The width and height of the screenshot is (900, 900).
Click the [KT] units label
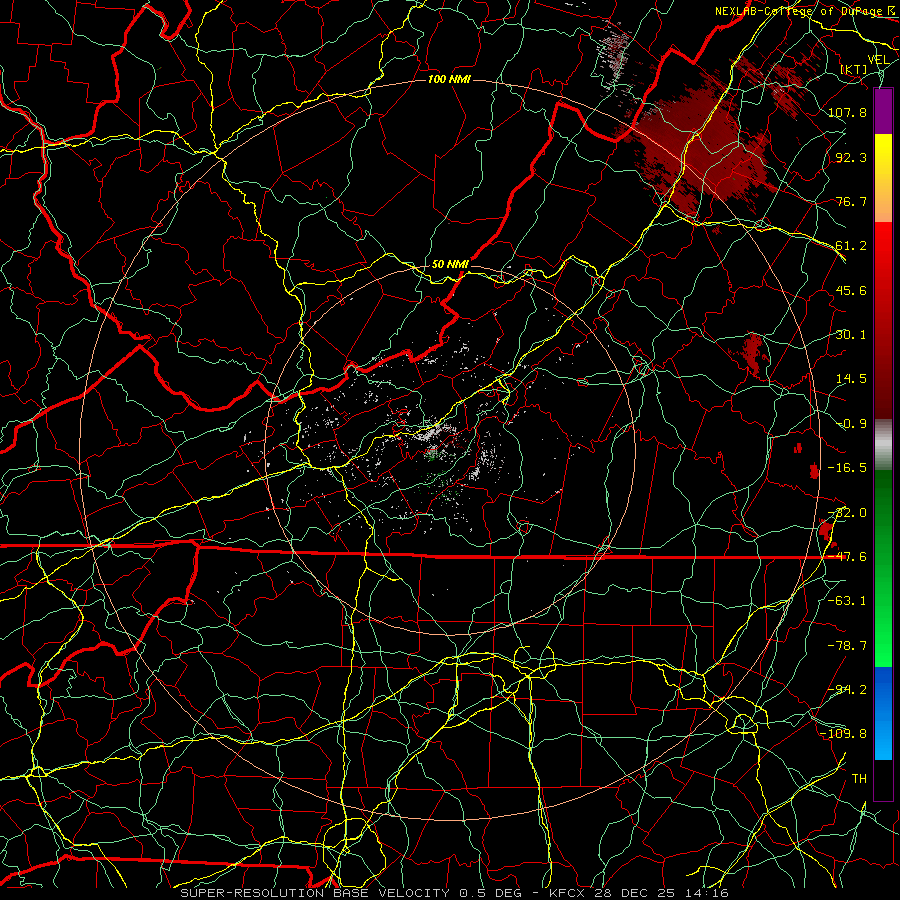(854, 69)
